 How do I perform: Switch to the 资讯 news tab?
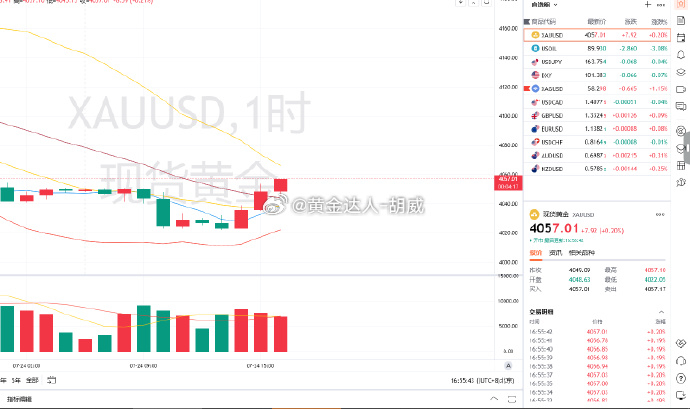555,253
